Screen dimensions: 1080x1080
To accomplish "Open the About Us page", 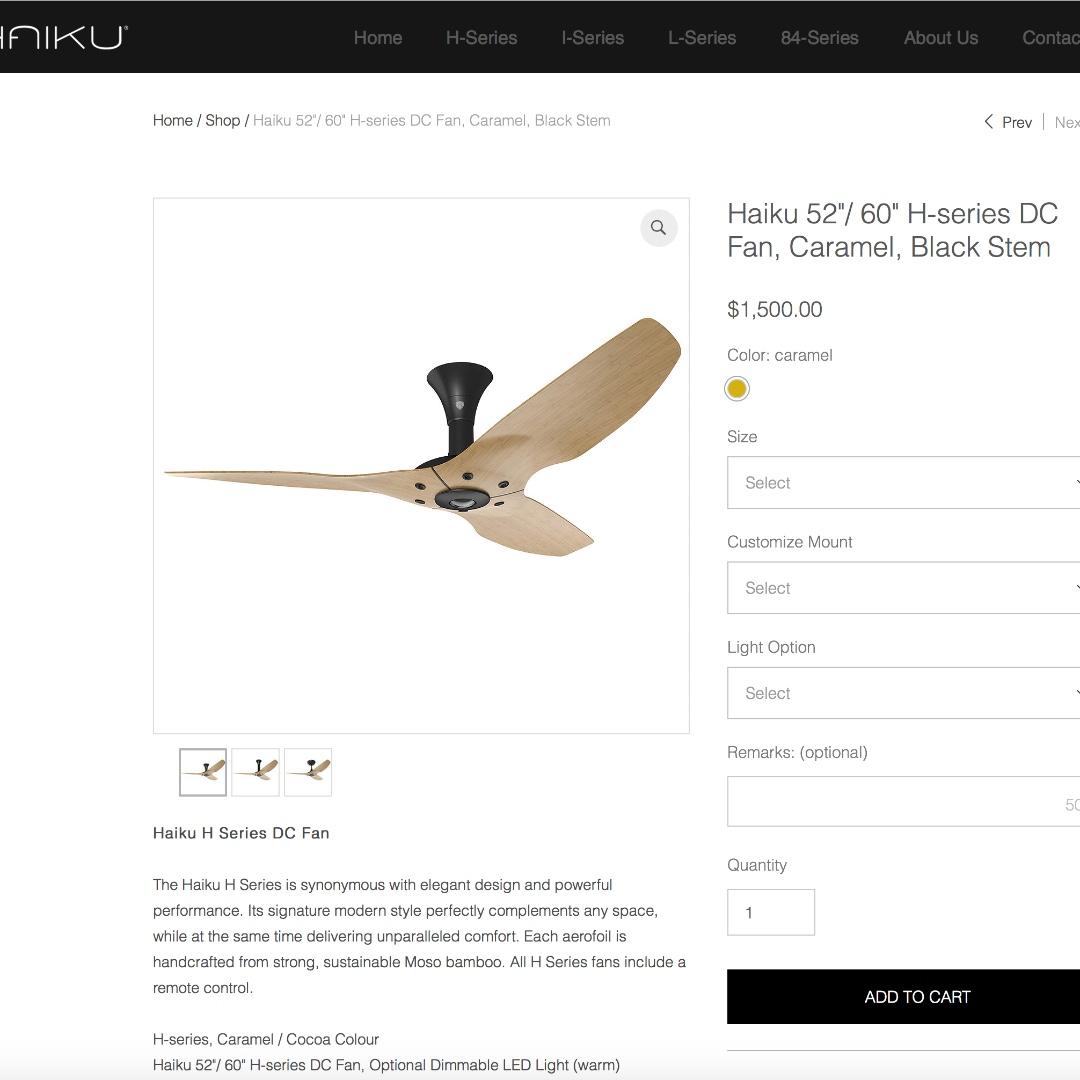I will click(x=940, y=38).
